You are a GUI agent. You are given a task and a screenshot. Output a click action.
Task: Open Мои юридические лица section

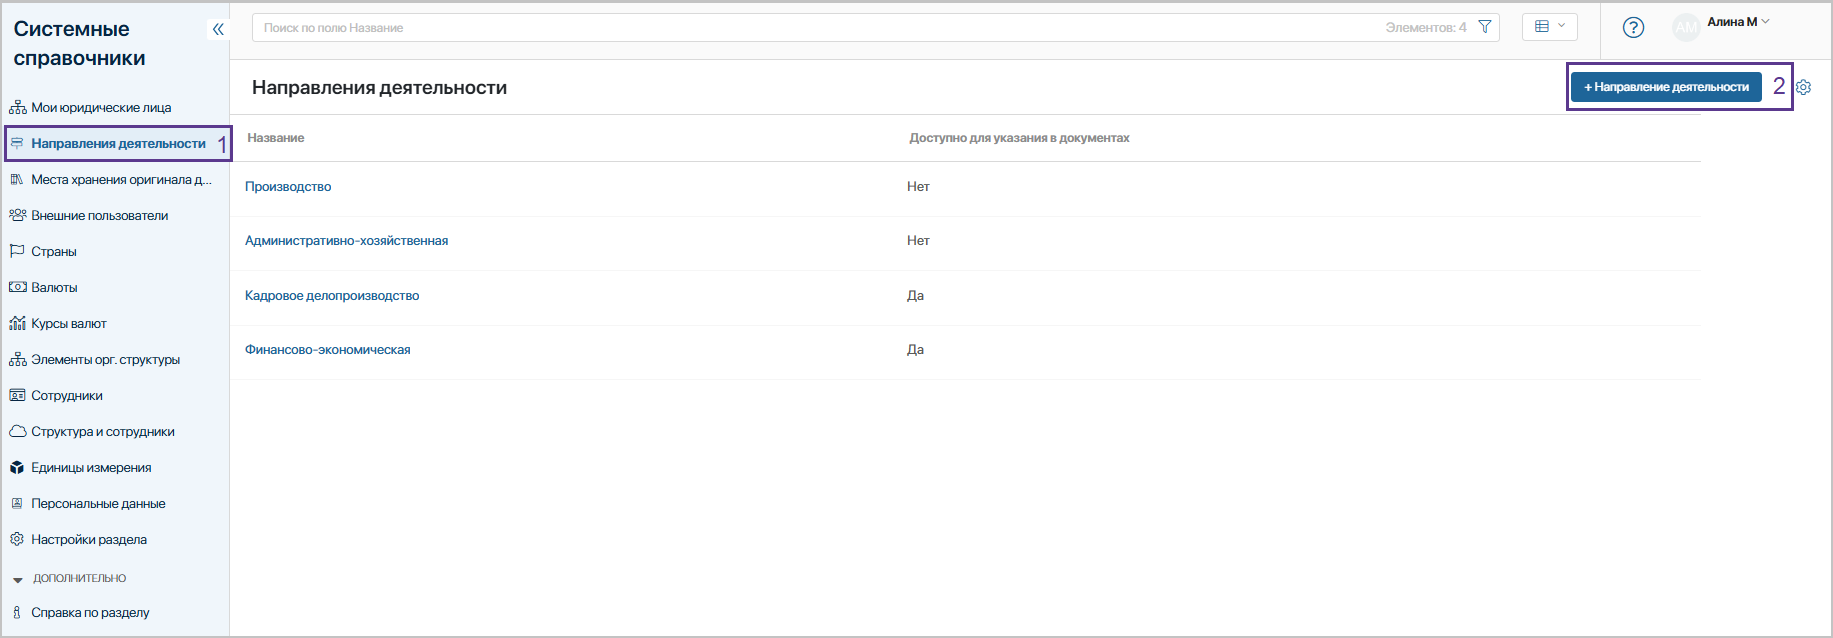(x=100, y=108)
